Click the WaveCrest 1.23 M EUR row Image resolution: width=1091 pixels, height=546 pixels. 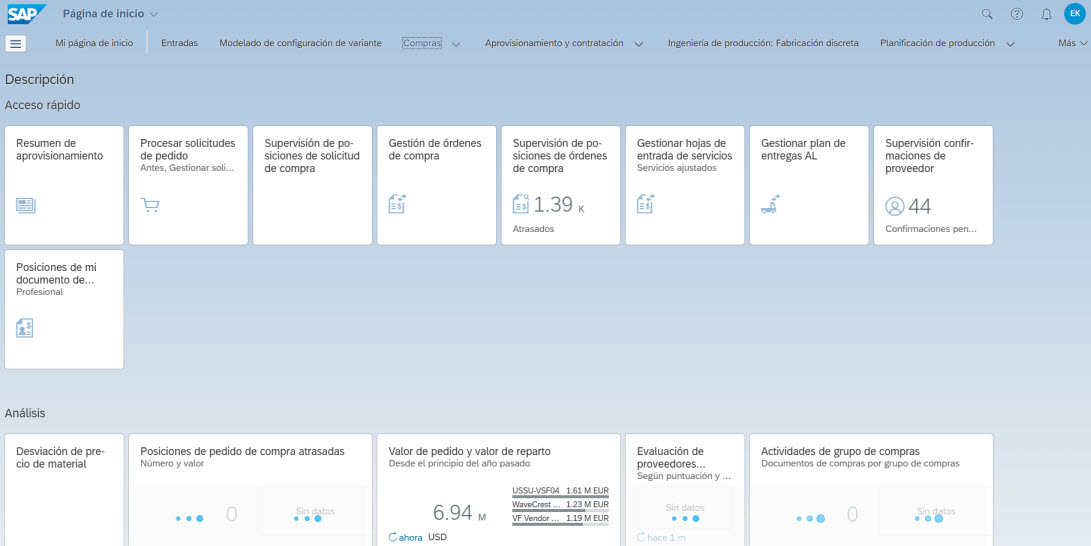click(x=560, y=506)
